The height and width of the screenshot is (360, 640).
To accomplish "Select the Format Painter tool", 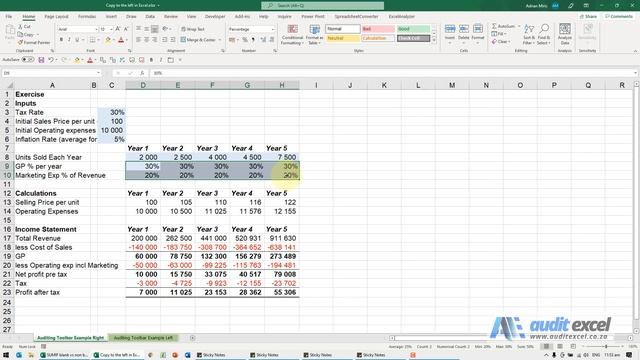I will 34,42.
